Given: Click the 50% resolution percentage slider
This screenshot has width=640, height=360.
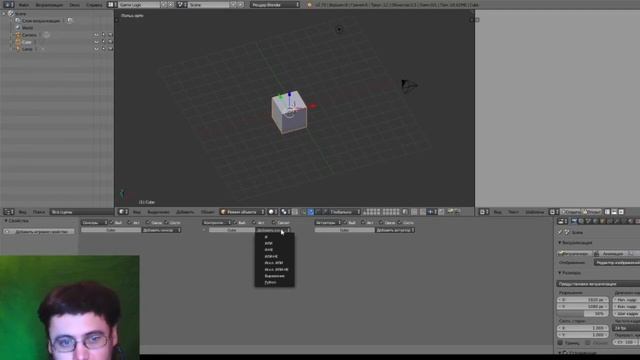Looking at the screenshot, I should (583, 313).
